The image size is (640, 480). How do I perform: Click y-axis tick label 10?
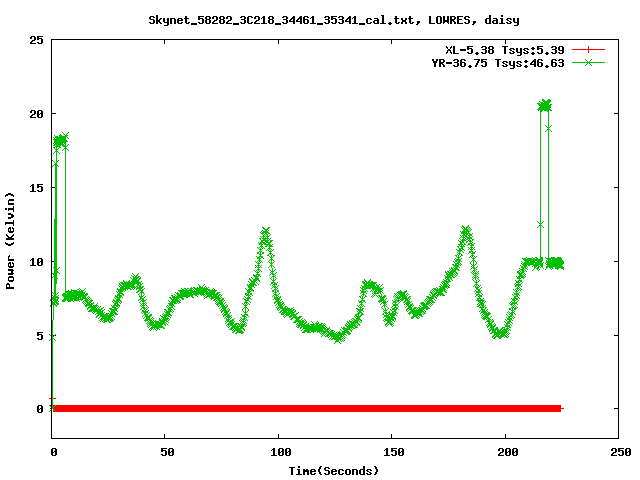(36, 262)
